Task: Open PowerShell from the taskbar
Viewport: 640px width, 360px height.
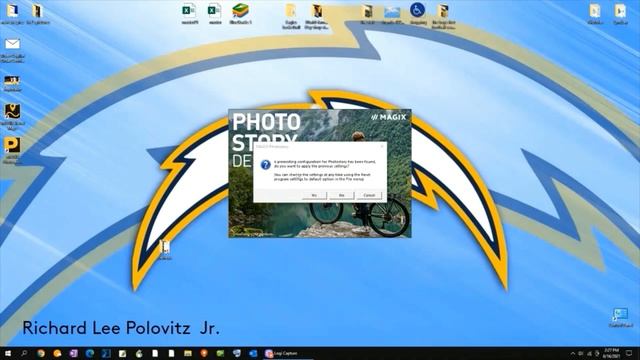Action: pyautogui.click(x=106, y=353)
